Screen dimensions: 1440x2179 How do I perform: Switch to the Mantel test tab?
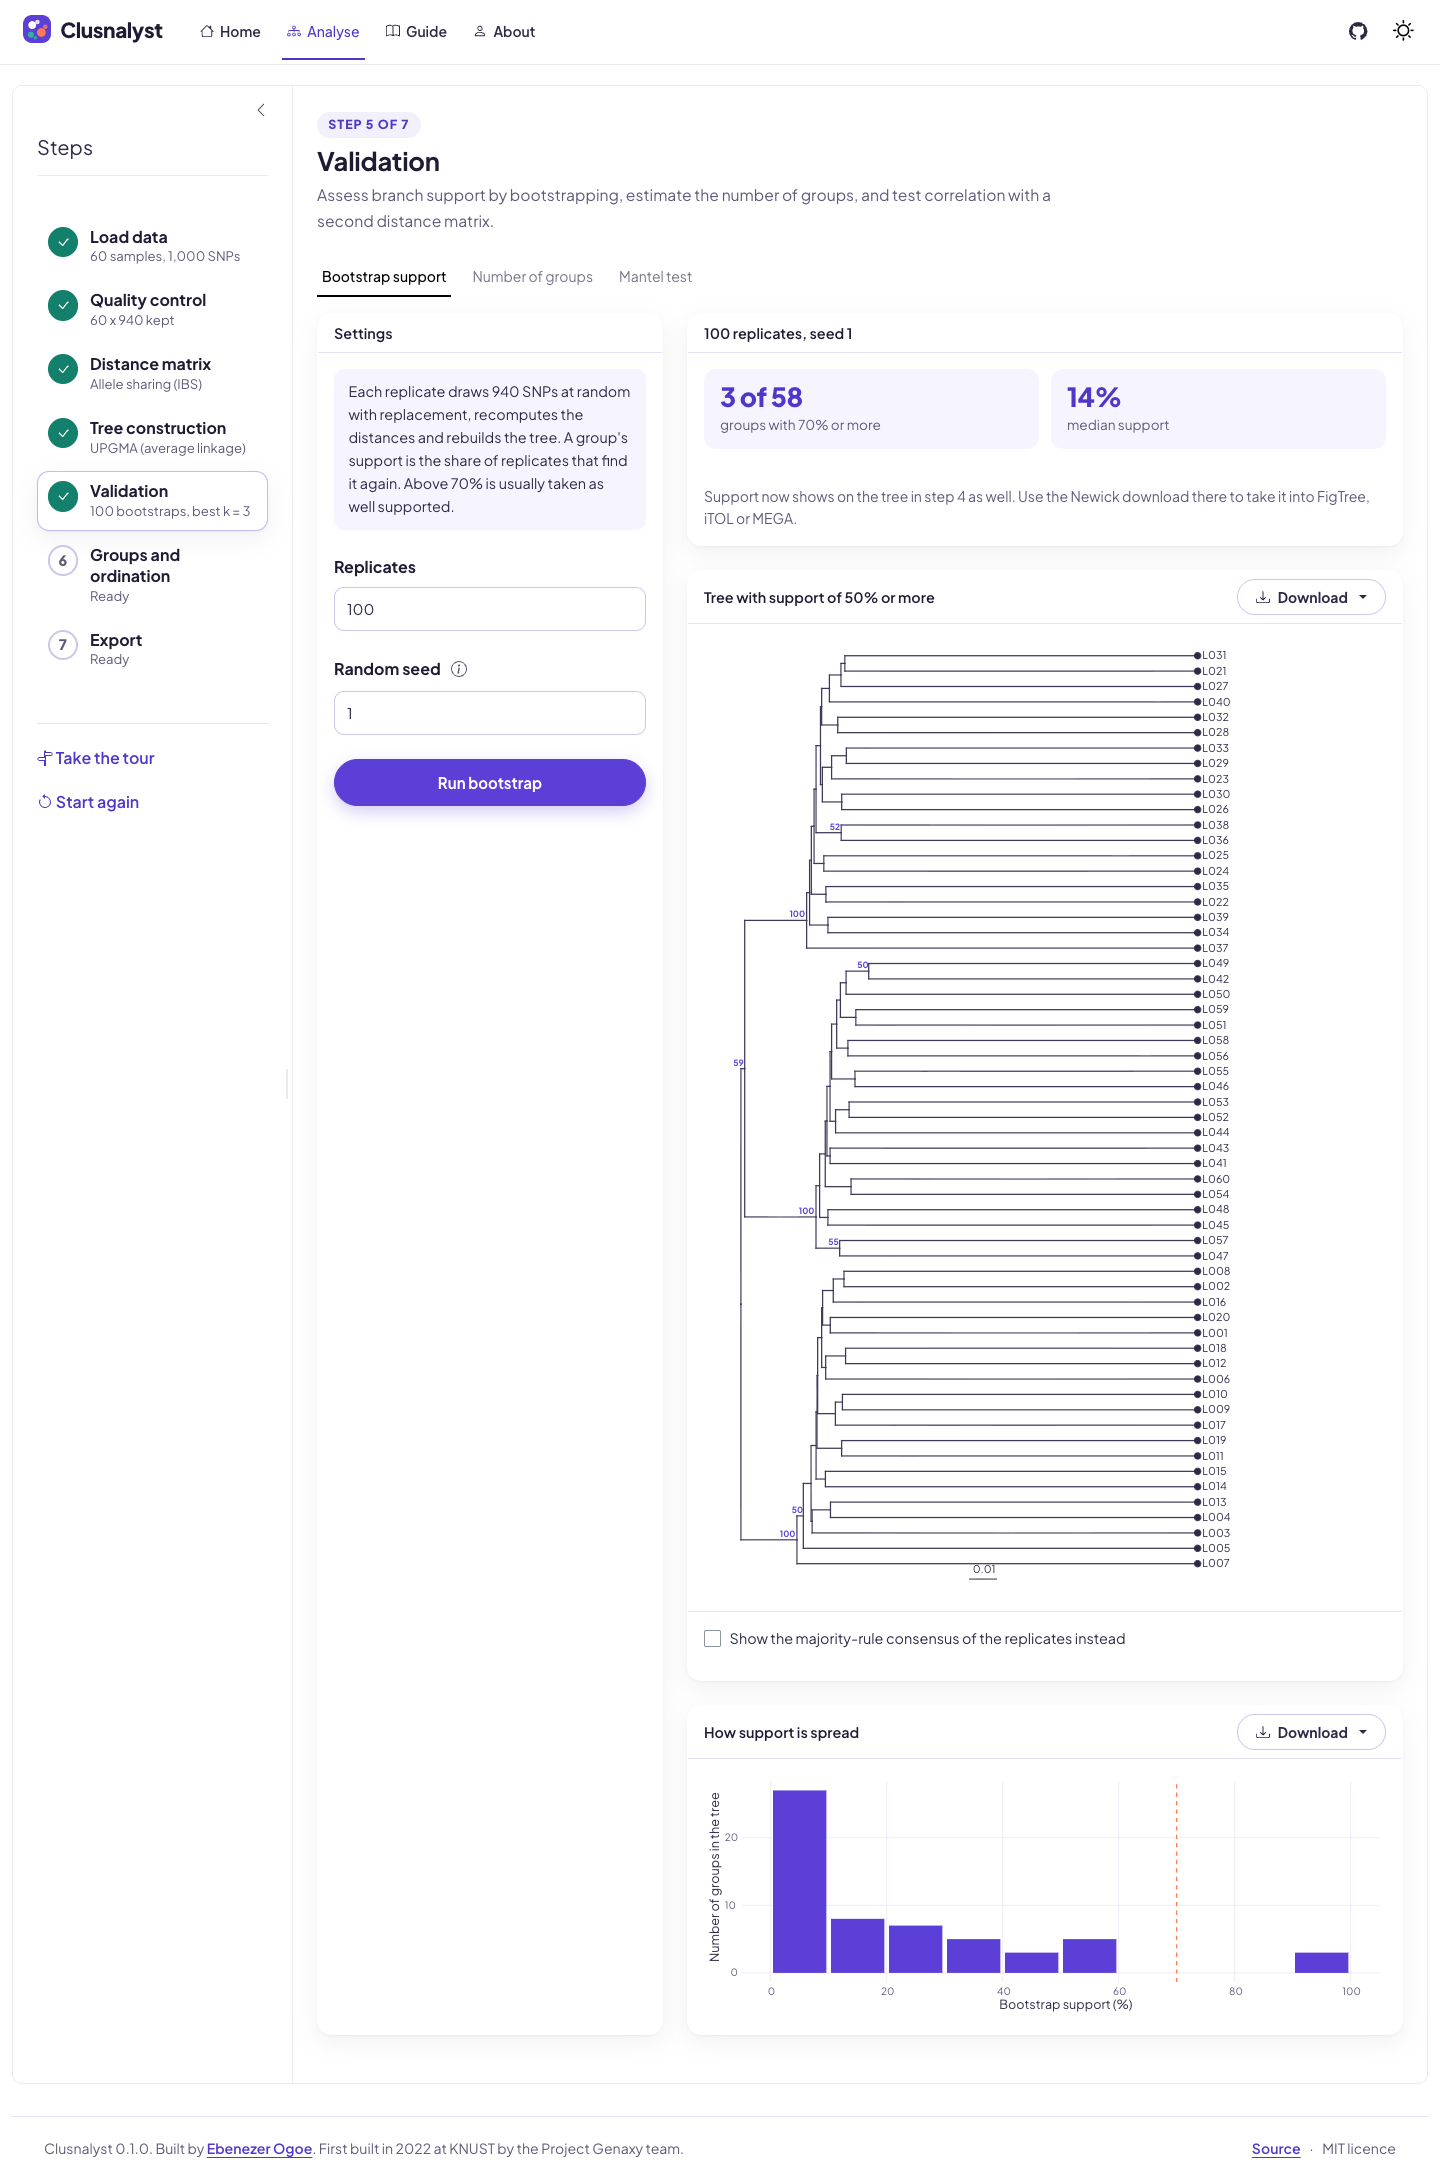coord(655,277)
